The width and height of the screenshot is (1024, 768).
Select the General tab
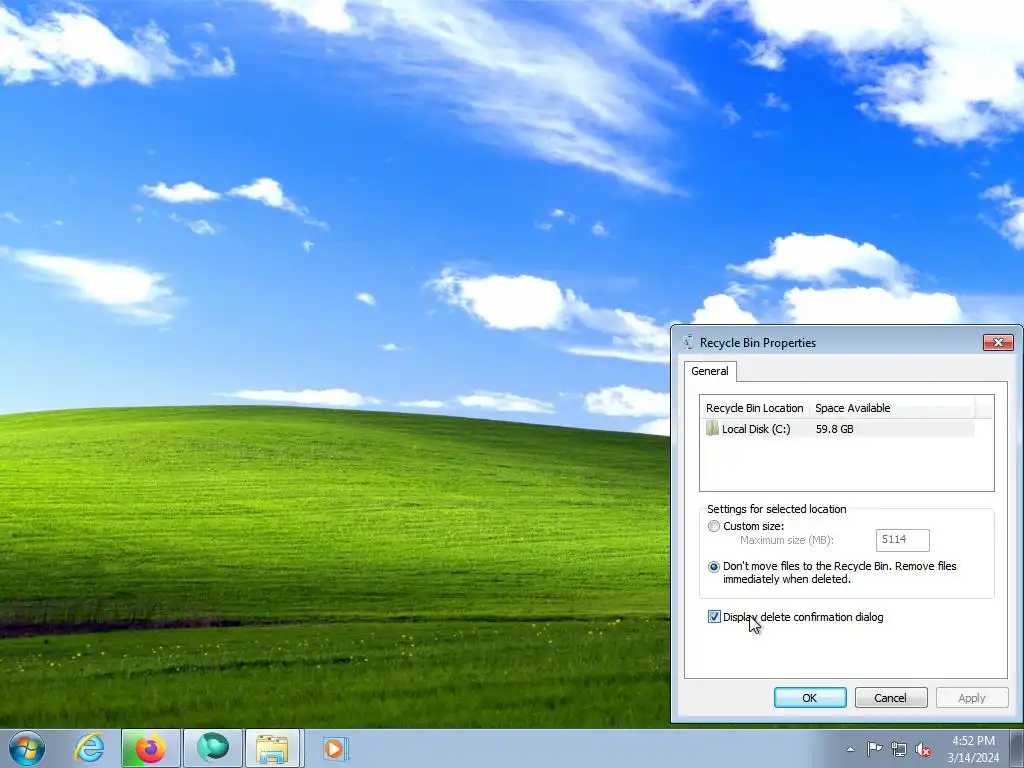tap(710, 371)
